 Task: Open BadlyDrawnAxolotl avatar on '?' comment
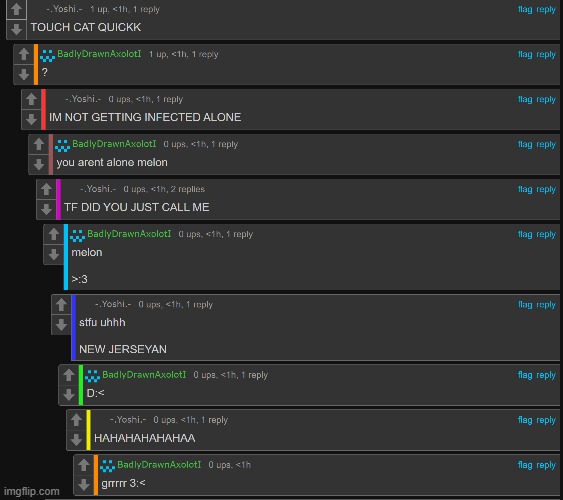[47, 55]
